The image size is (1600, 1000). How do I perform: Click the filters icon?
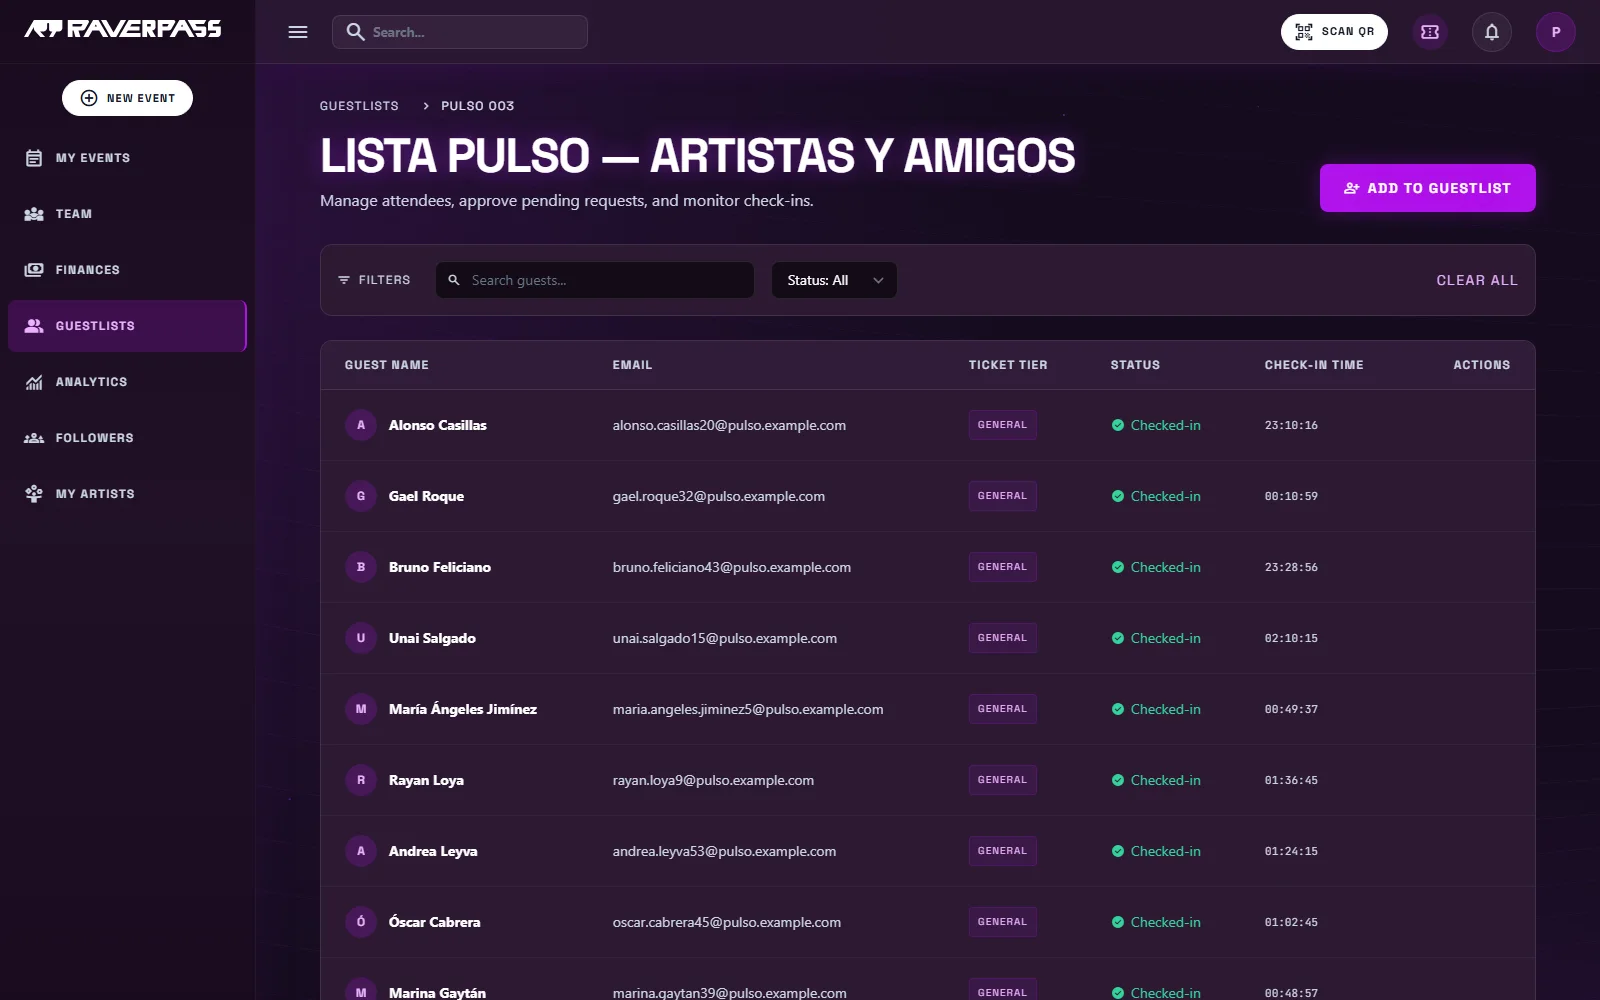coord(344,280)
